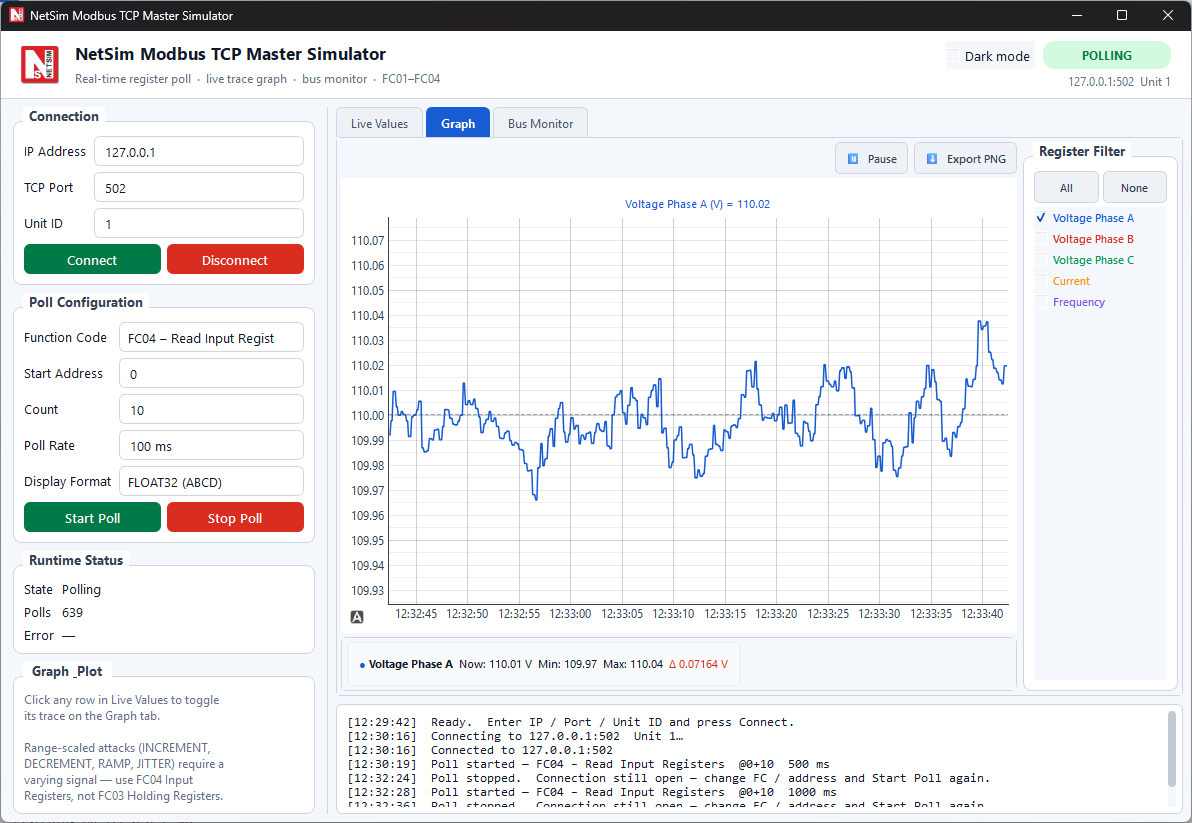
Task: Click the green Connect button
Action: (x=92, y=260)
